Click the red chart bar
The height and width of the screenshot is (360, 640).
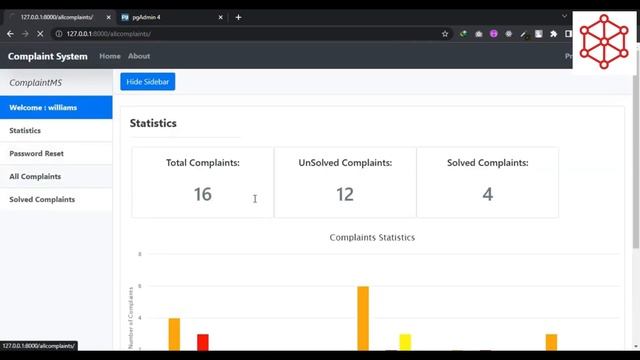(x=203, y=342)
